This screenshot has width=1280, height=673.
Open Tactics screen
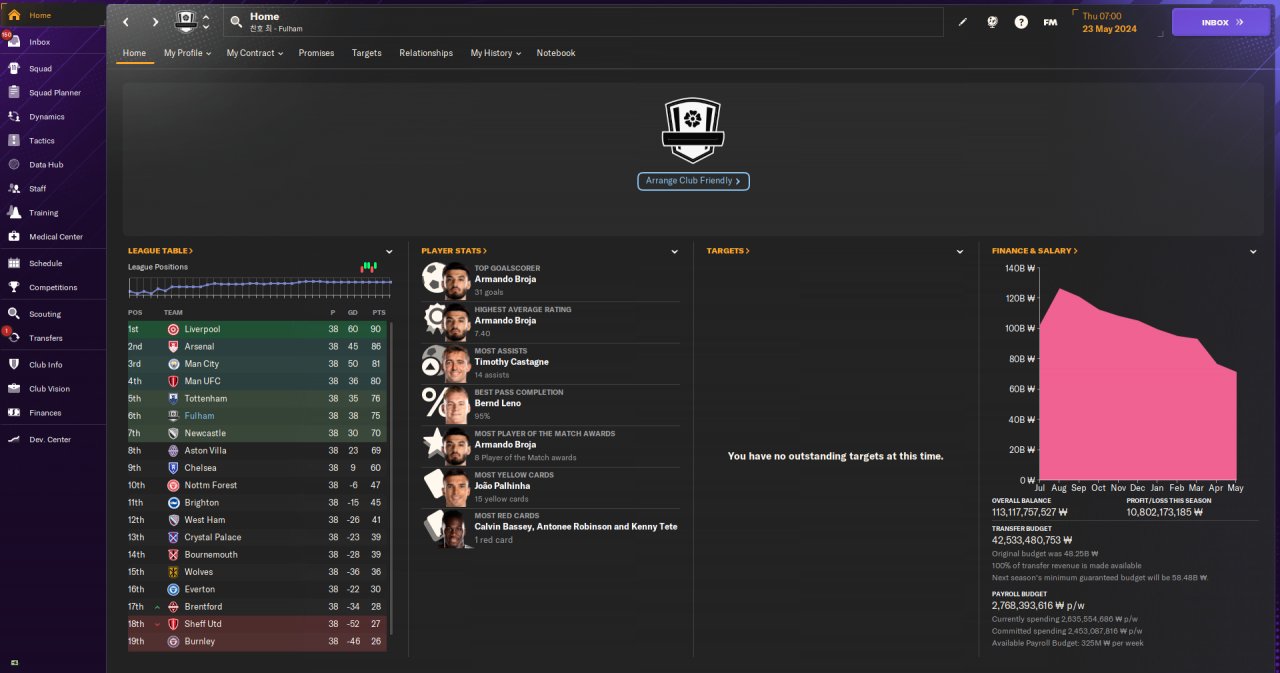42,141
